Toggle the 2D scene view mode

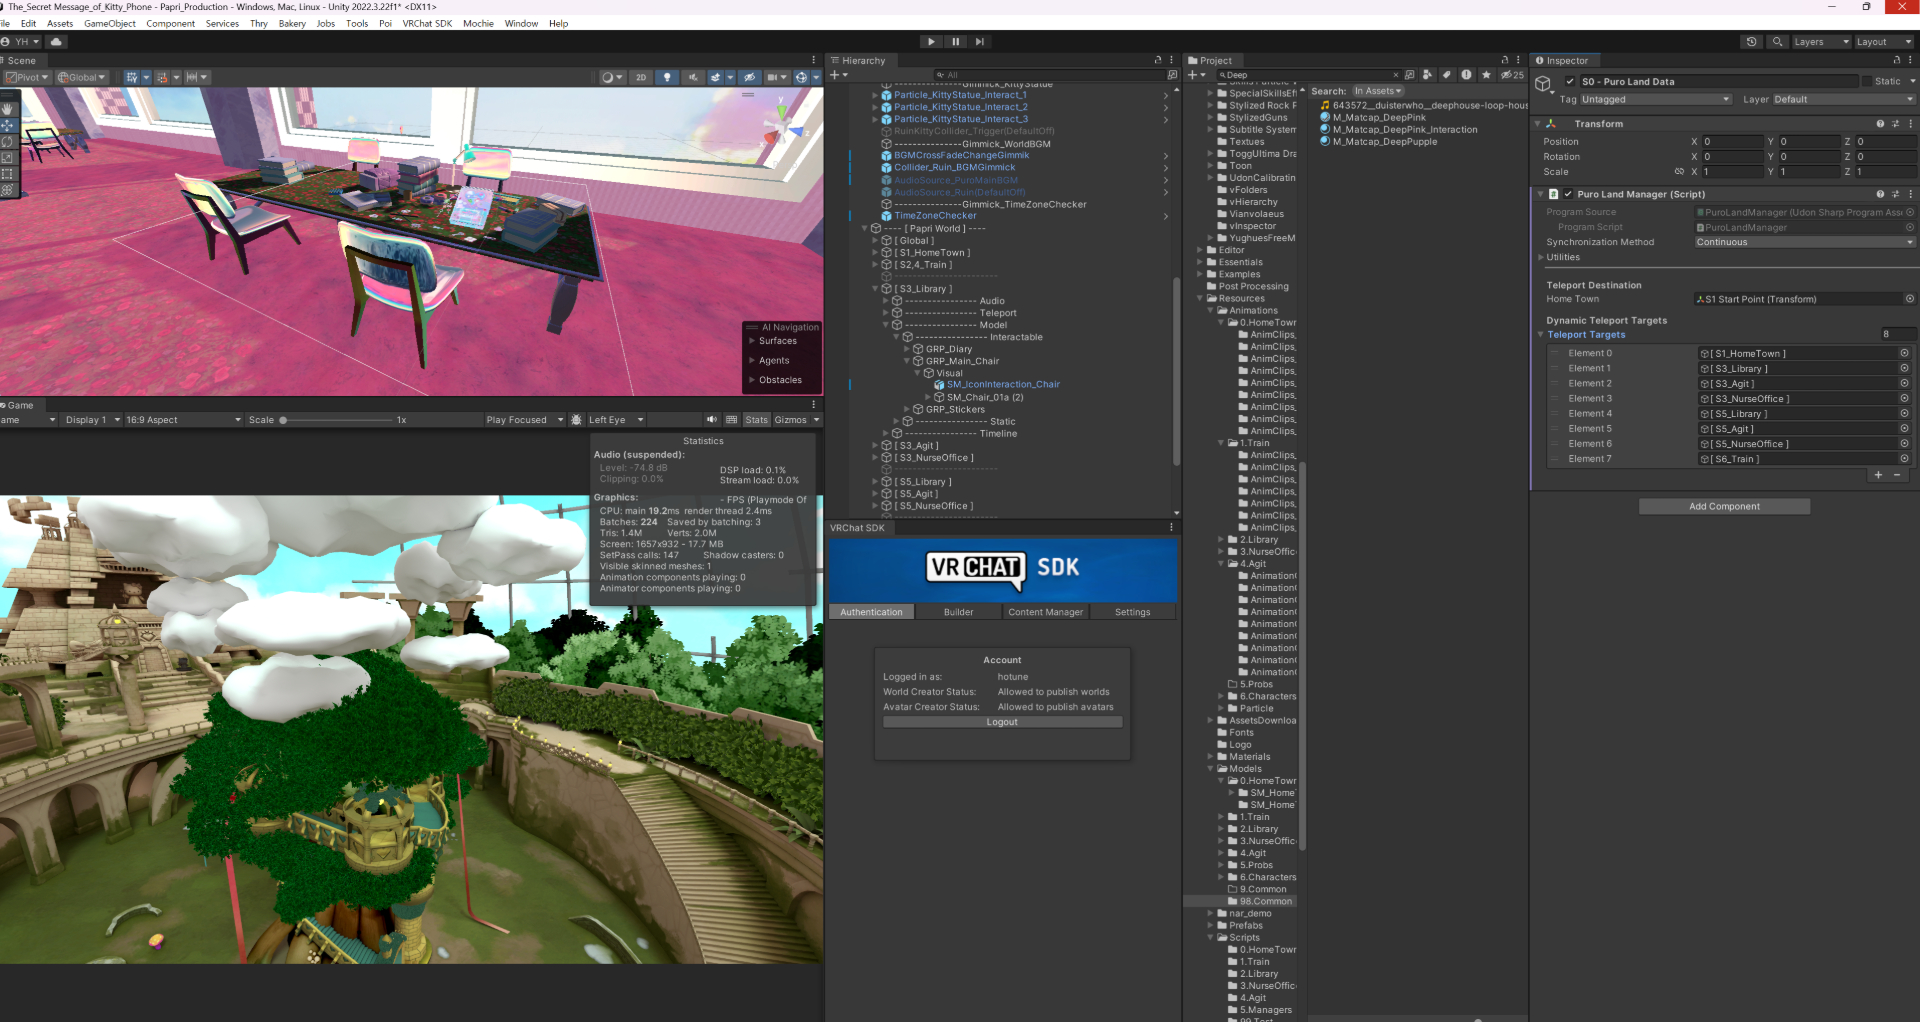[x=641, y=77]
